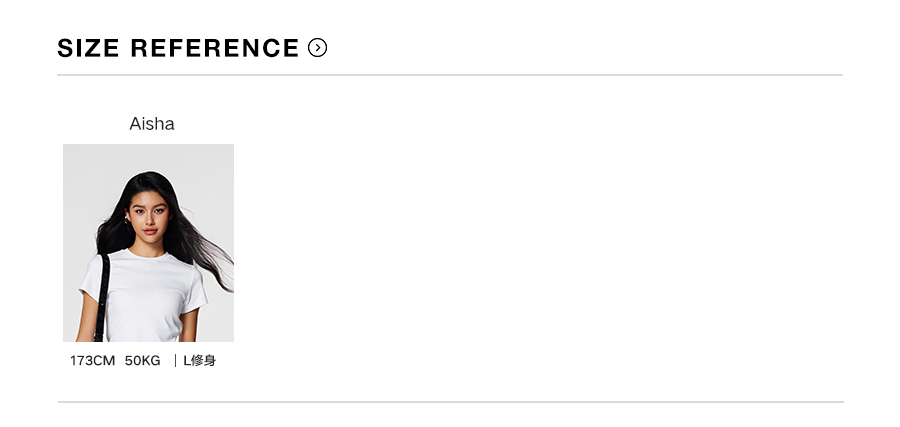Click the word REFERENCE in the heading
900x427 pixels.
[214, 48]
